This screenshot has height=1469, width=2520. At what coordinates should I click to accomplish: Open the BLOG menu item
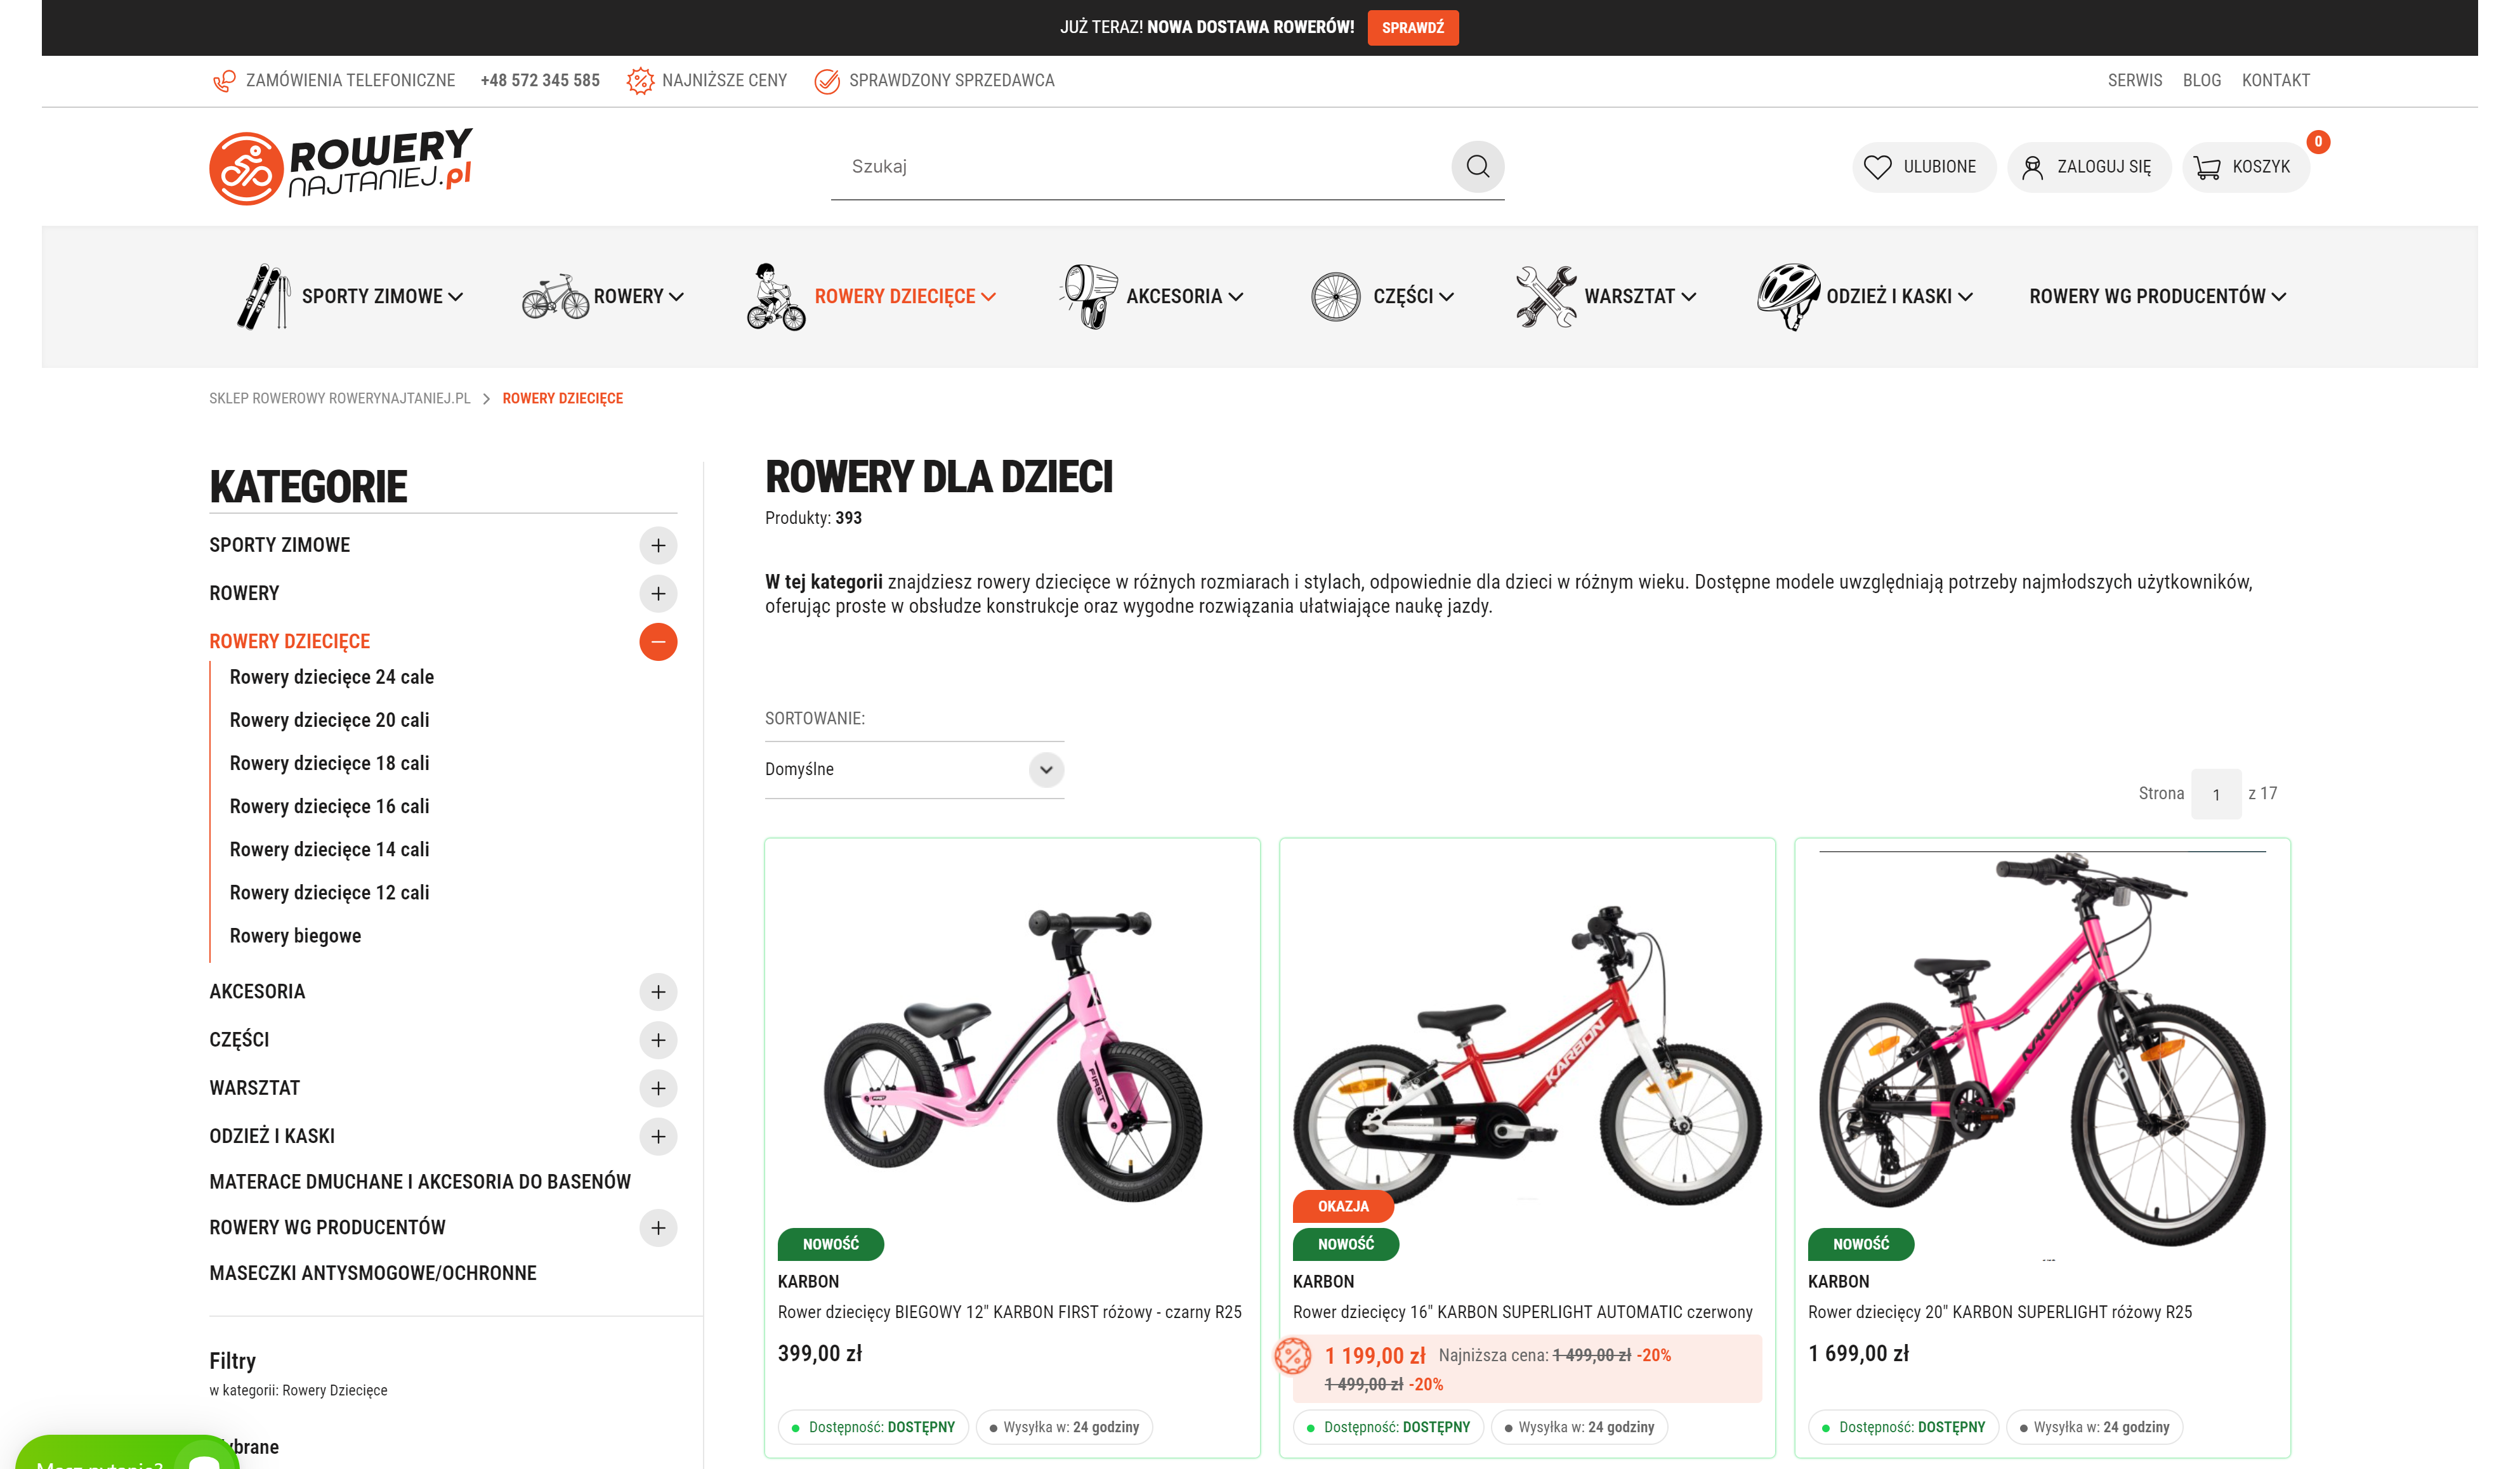click(2202, 80)
